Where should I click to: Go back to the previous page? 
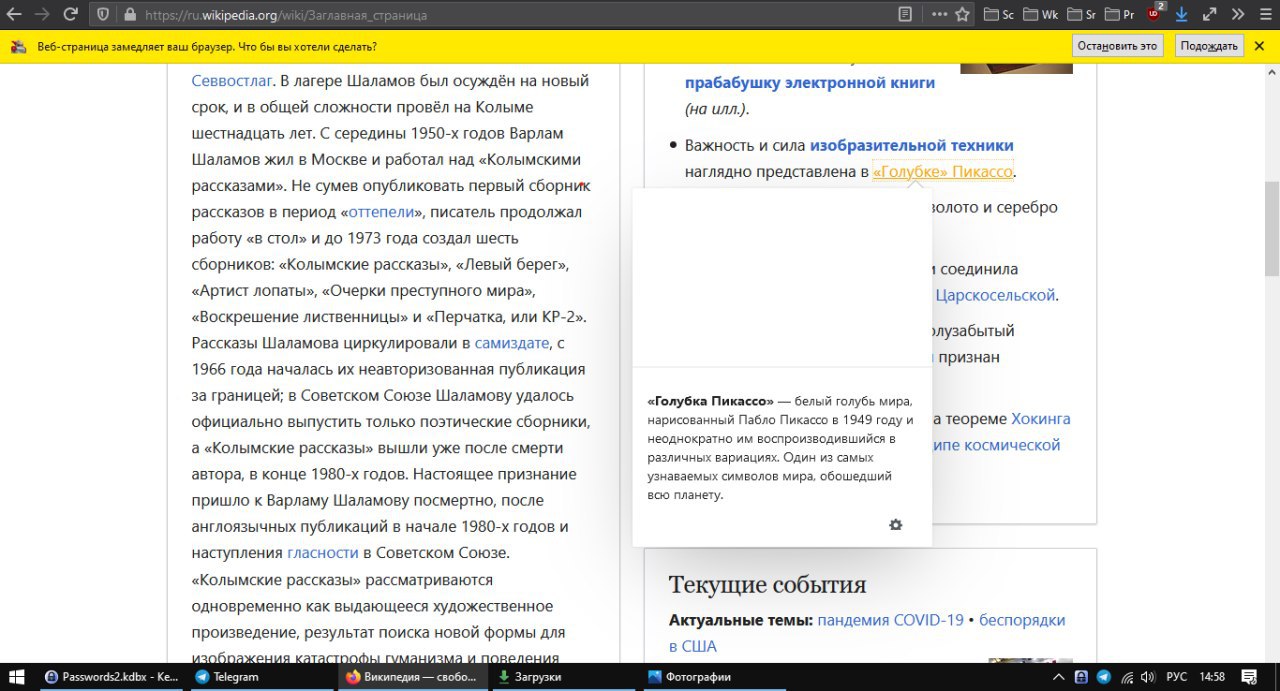click(x=14, y=14)
